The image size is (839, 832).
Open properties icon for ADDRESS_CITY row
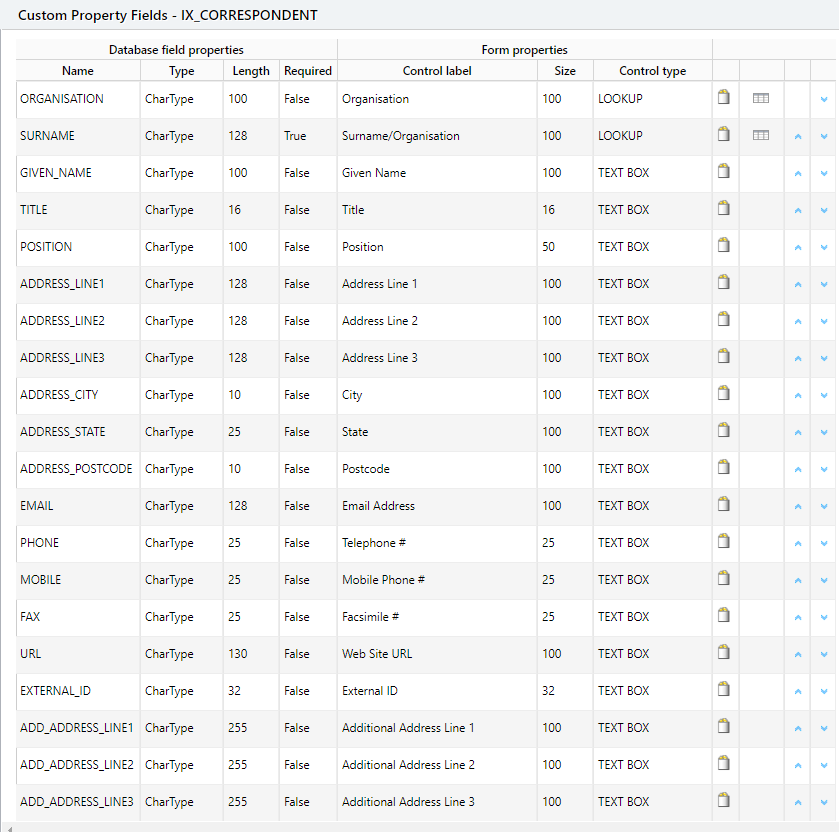point(724,394)
